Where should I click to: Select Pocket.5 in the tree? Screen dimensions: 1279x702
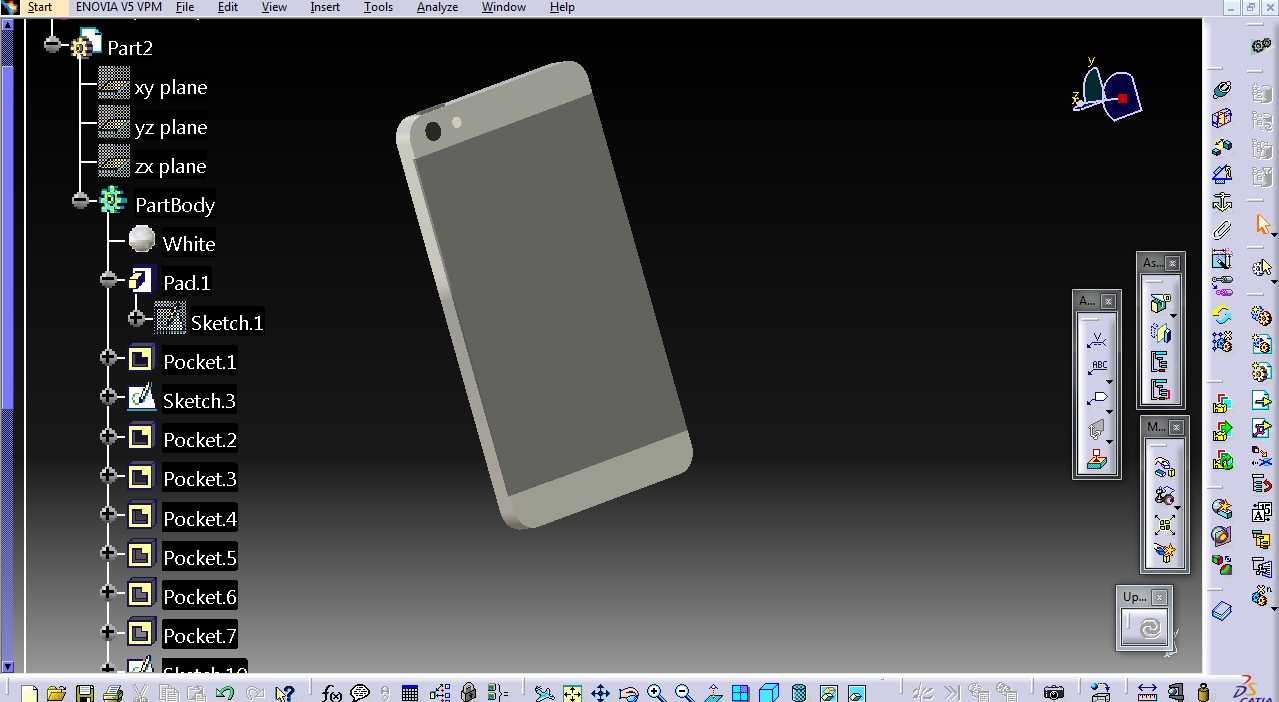(x=200, y=557)
